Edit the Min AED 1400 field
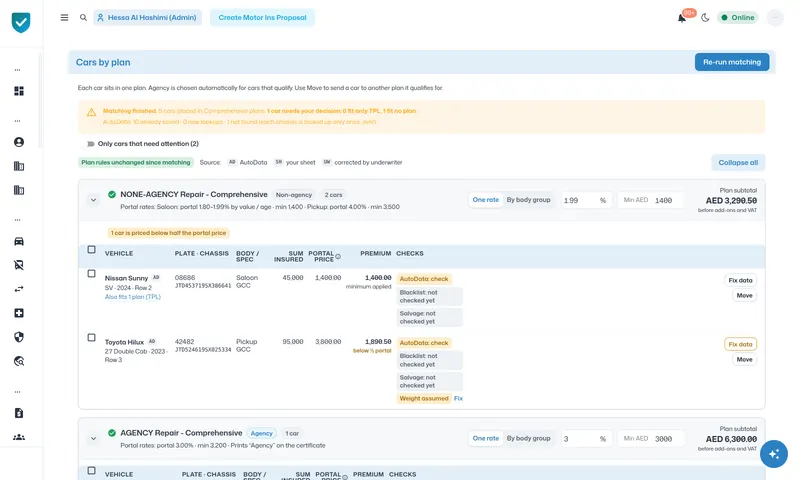Screen dimensions: 800x480 650,200
